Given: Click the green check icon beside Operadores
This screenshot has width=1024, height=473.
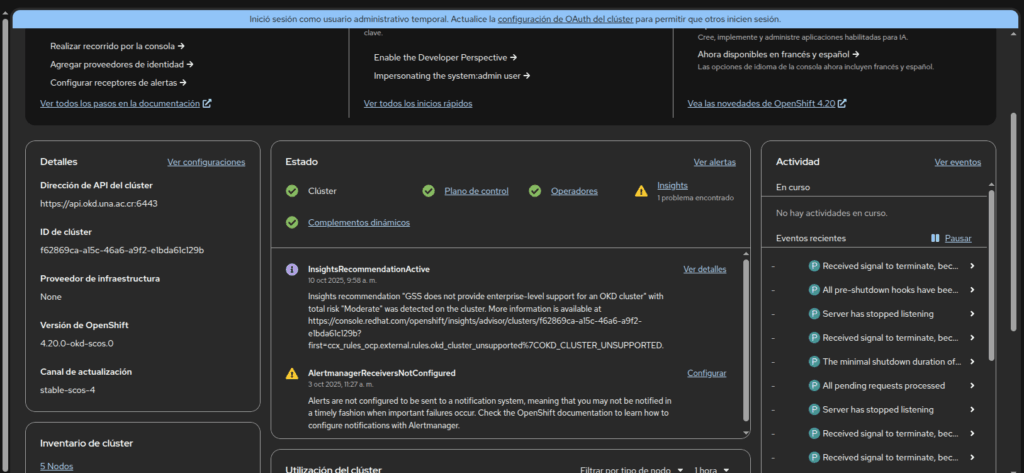Looking at the screenshot, I should pos(534,191).
